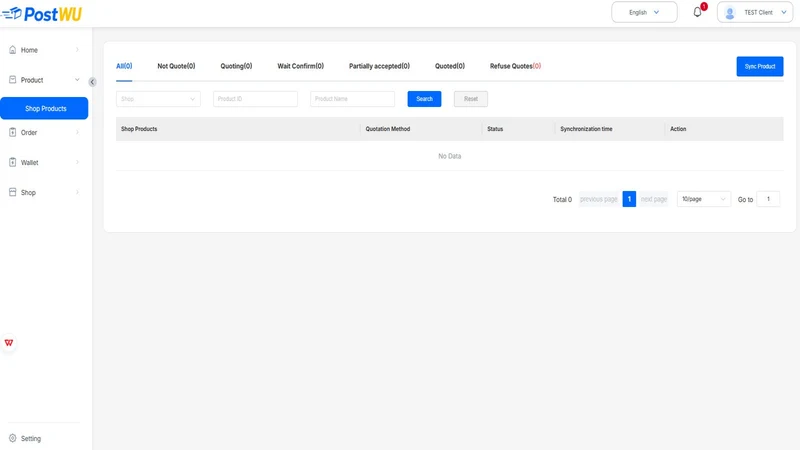This screenshot has width=800, height=450.
Task: Click the Order sidebar icon
Action: (13, 132)
